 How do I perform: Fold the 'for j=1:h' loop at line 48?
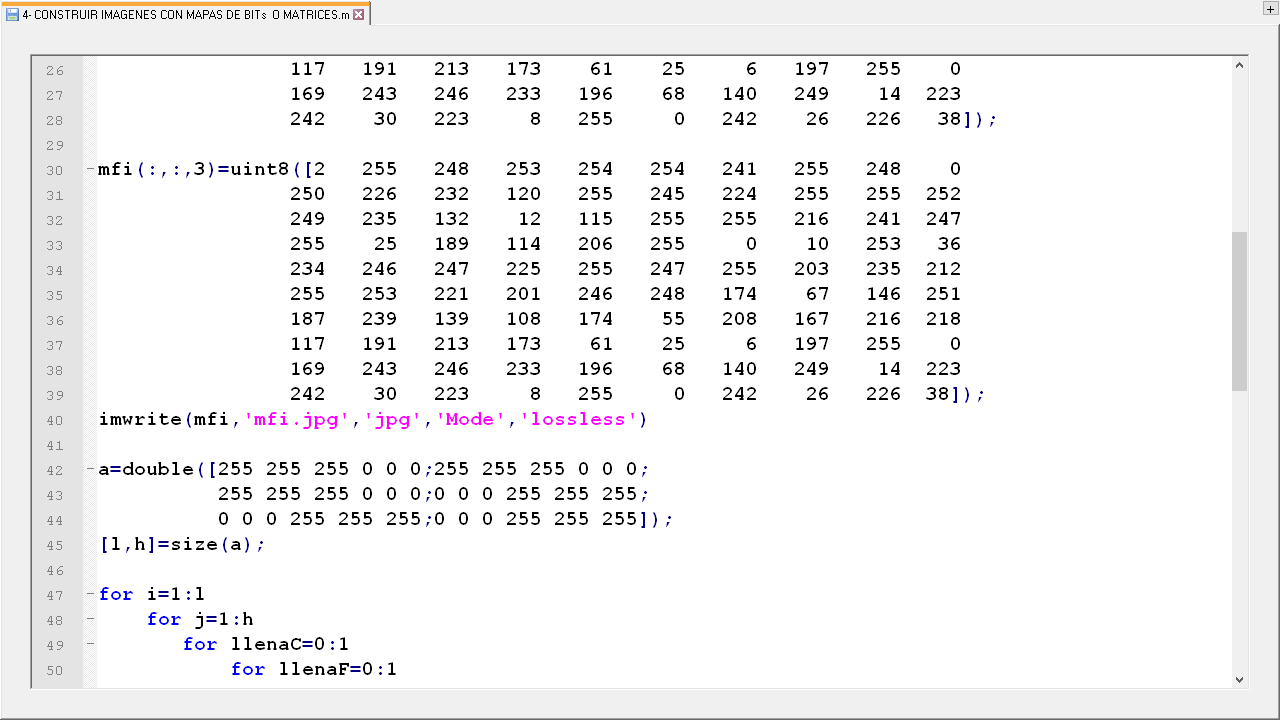(90, 619)
